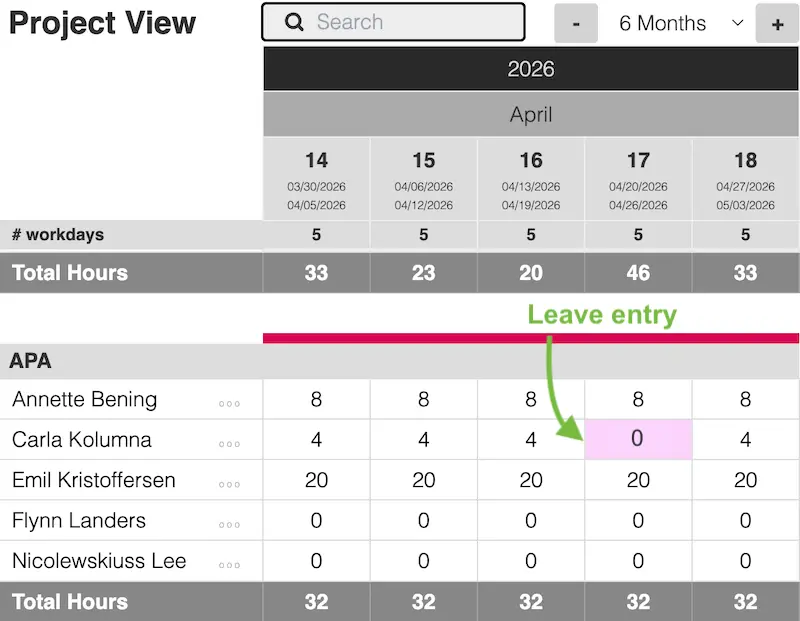Click the Project View heading
800x621 pixels.
coord(102,23)
